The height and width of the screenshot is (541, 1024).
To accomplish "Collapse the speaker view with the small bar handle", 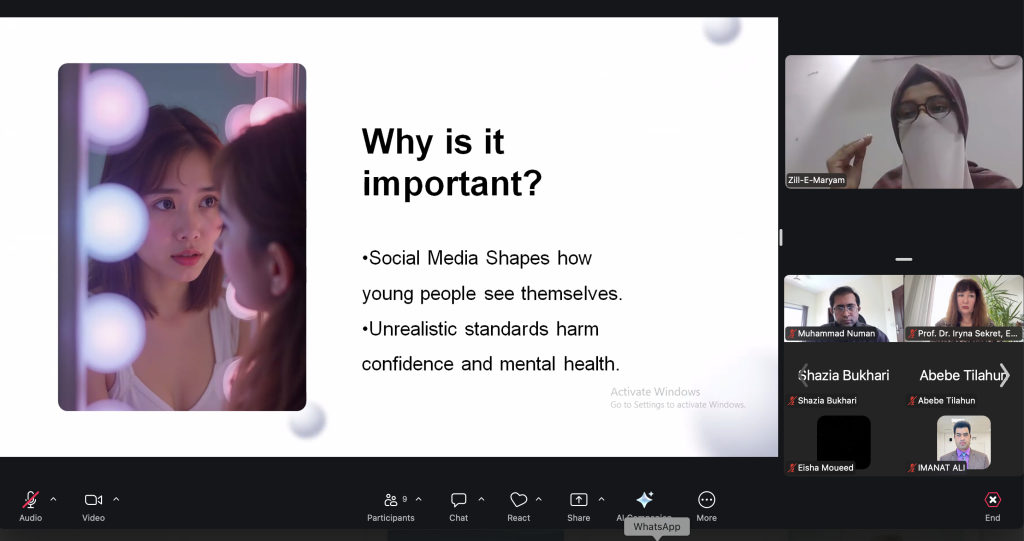I will 904,259.
